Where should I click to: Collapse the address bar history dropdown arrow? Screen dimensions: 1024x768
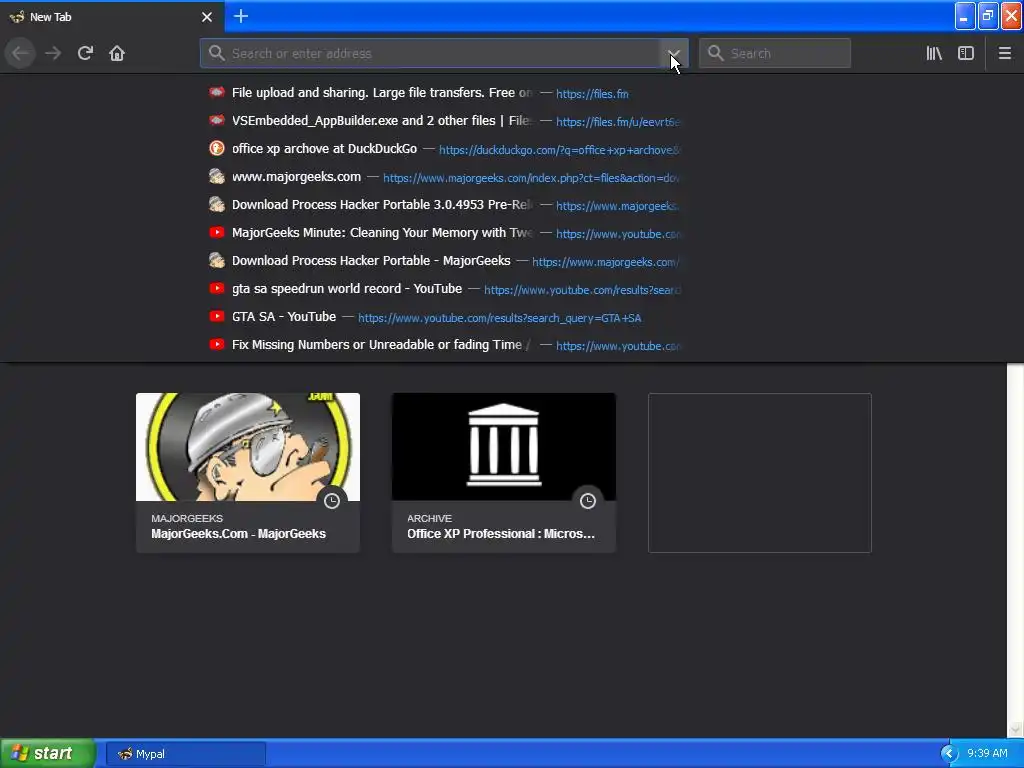click(674, 54)
